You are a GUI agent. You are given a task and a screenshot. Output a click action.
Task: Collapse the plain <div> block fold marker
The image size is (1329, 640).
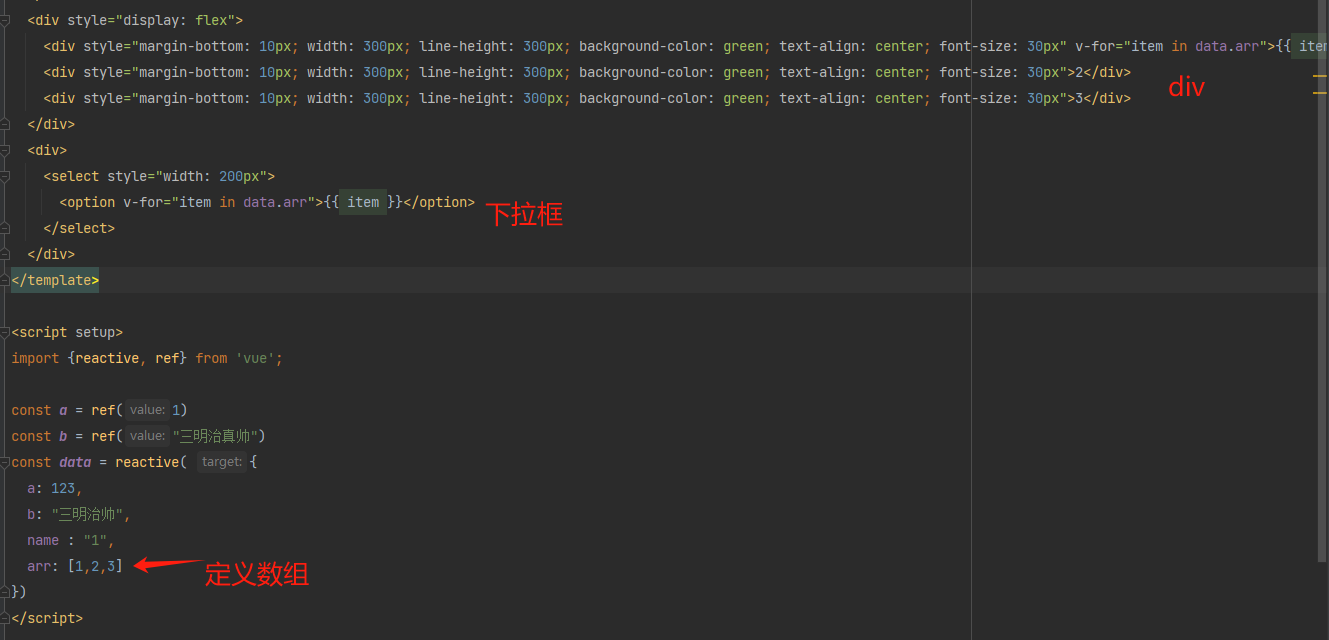click(5, 150)
